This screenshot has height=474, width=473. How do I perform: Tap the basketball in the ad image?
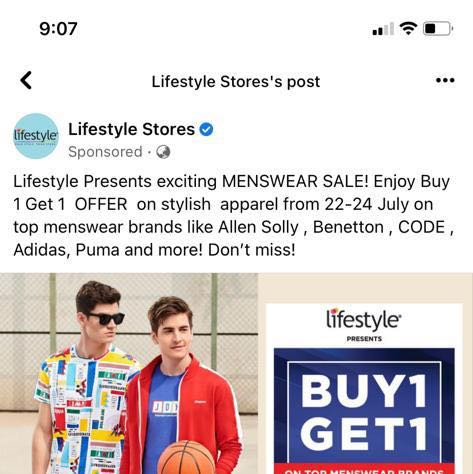tap(186, 457)
